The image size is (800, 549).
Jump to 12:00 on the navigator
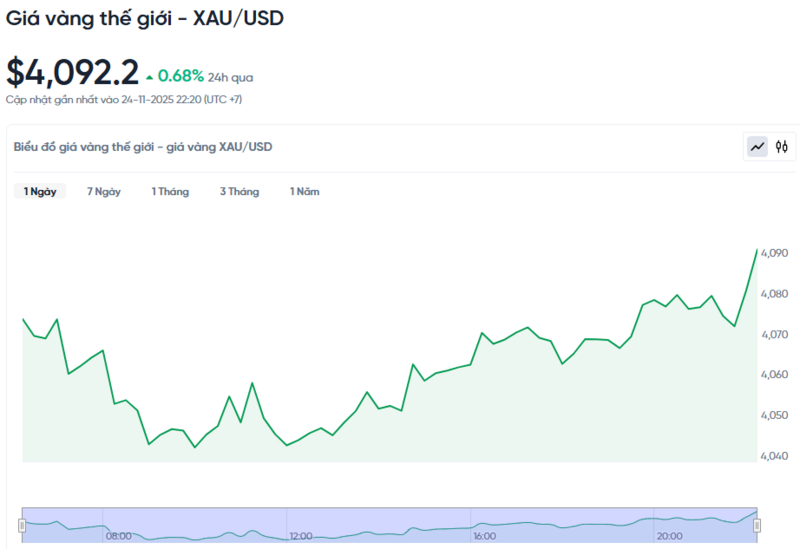pos(302,536)
